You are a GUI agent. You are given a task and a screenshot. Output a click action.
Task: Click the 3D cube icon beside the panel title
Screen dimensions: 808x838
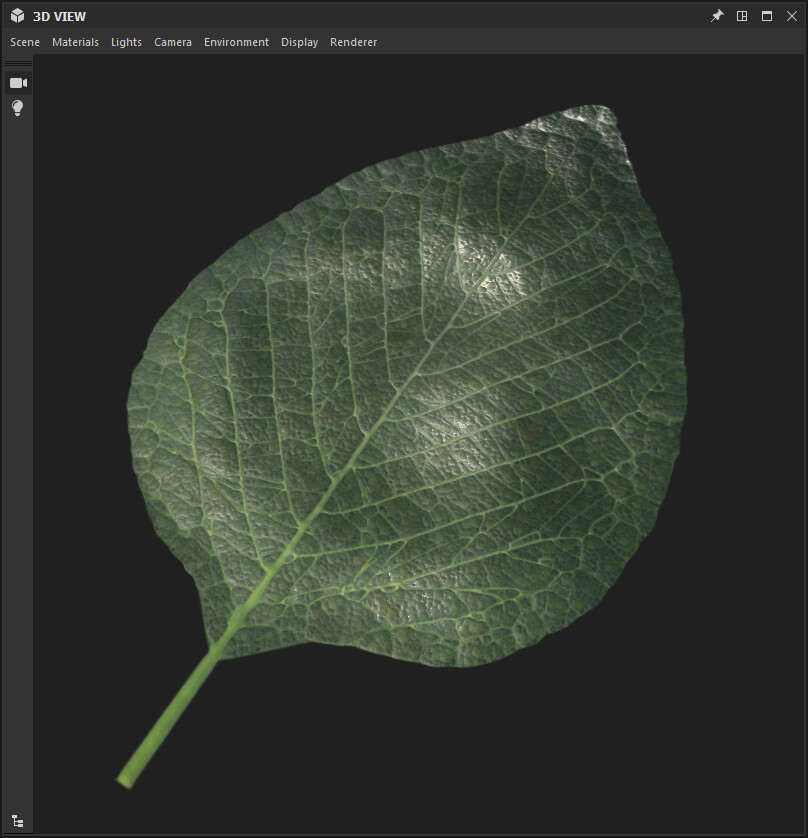coord(16,15)
